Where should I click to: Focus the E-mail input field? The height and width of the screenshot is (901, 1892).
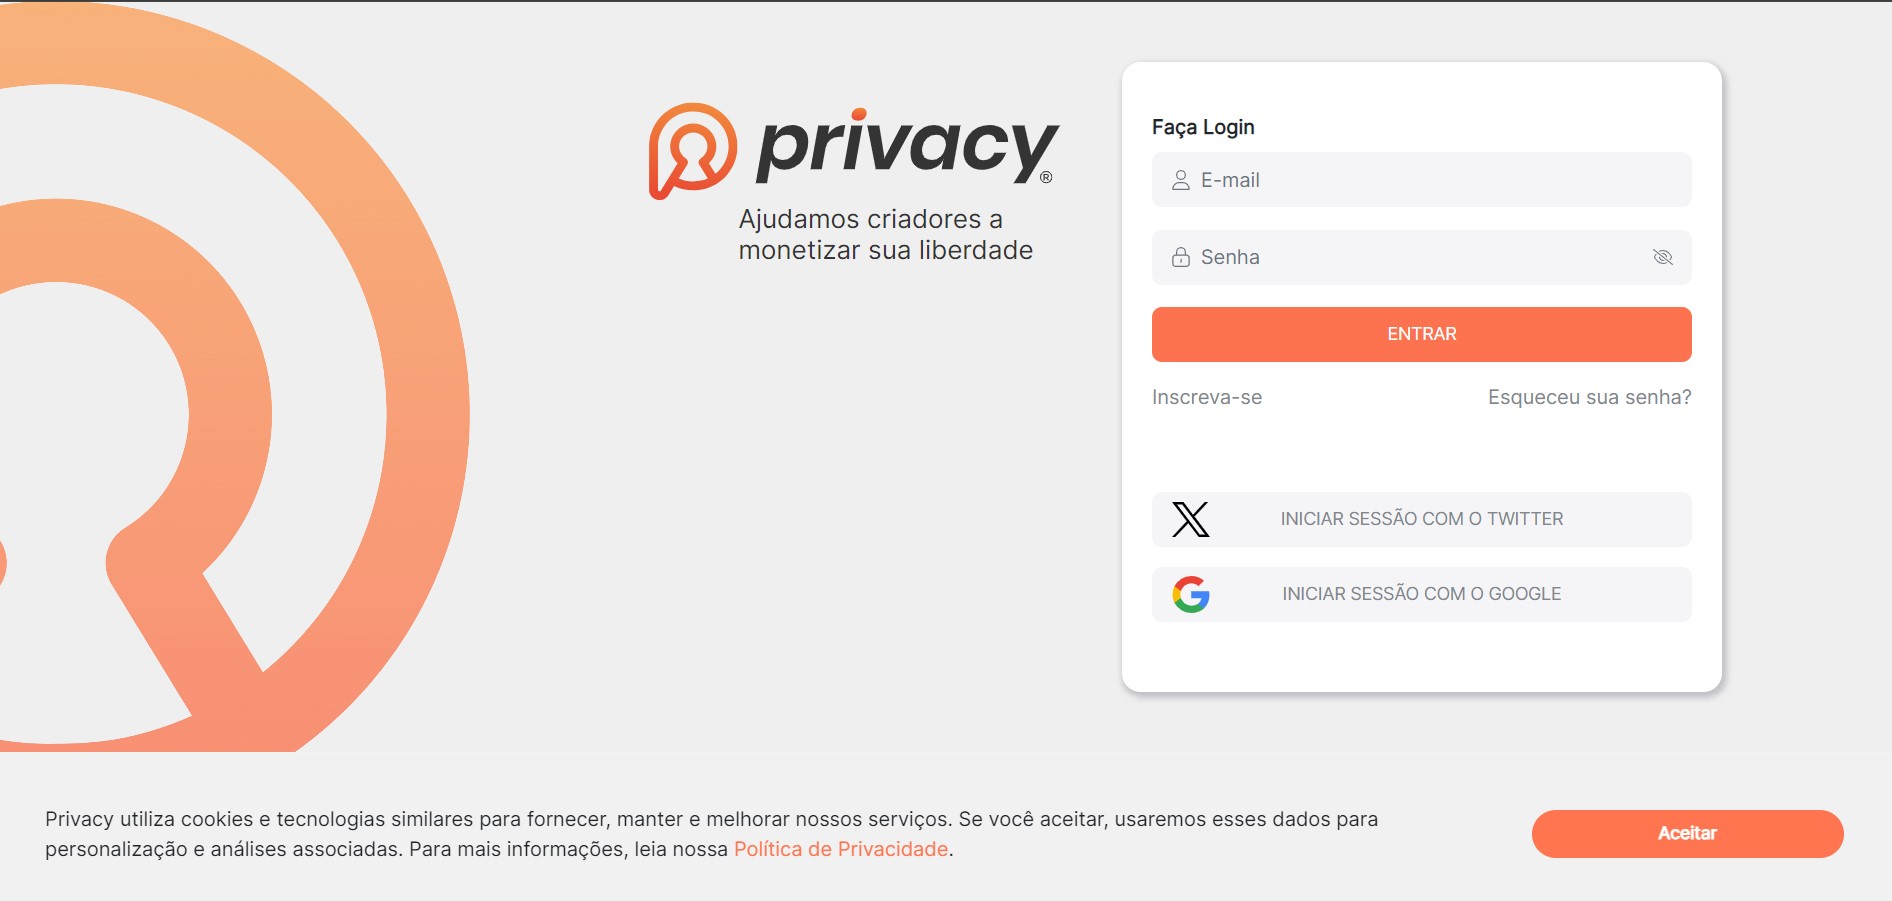point(1422,180)
